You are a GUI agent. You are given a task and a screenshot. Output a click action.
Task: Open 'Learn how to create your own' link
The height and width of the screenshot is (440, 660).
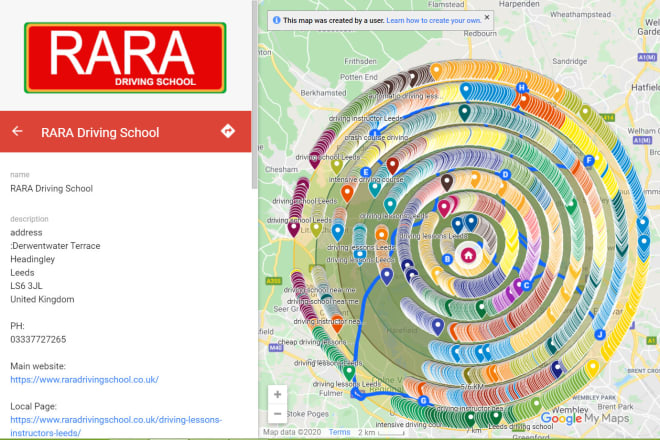[434, 20]
